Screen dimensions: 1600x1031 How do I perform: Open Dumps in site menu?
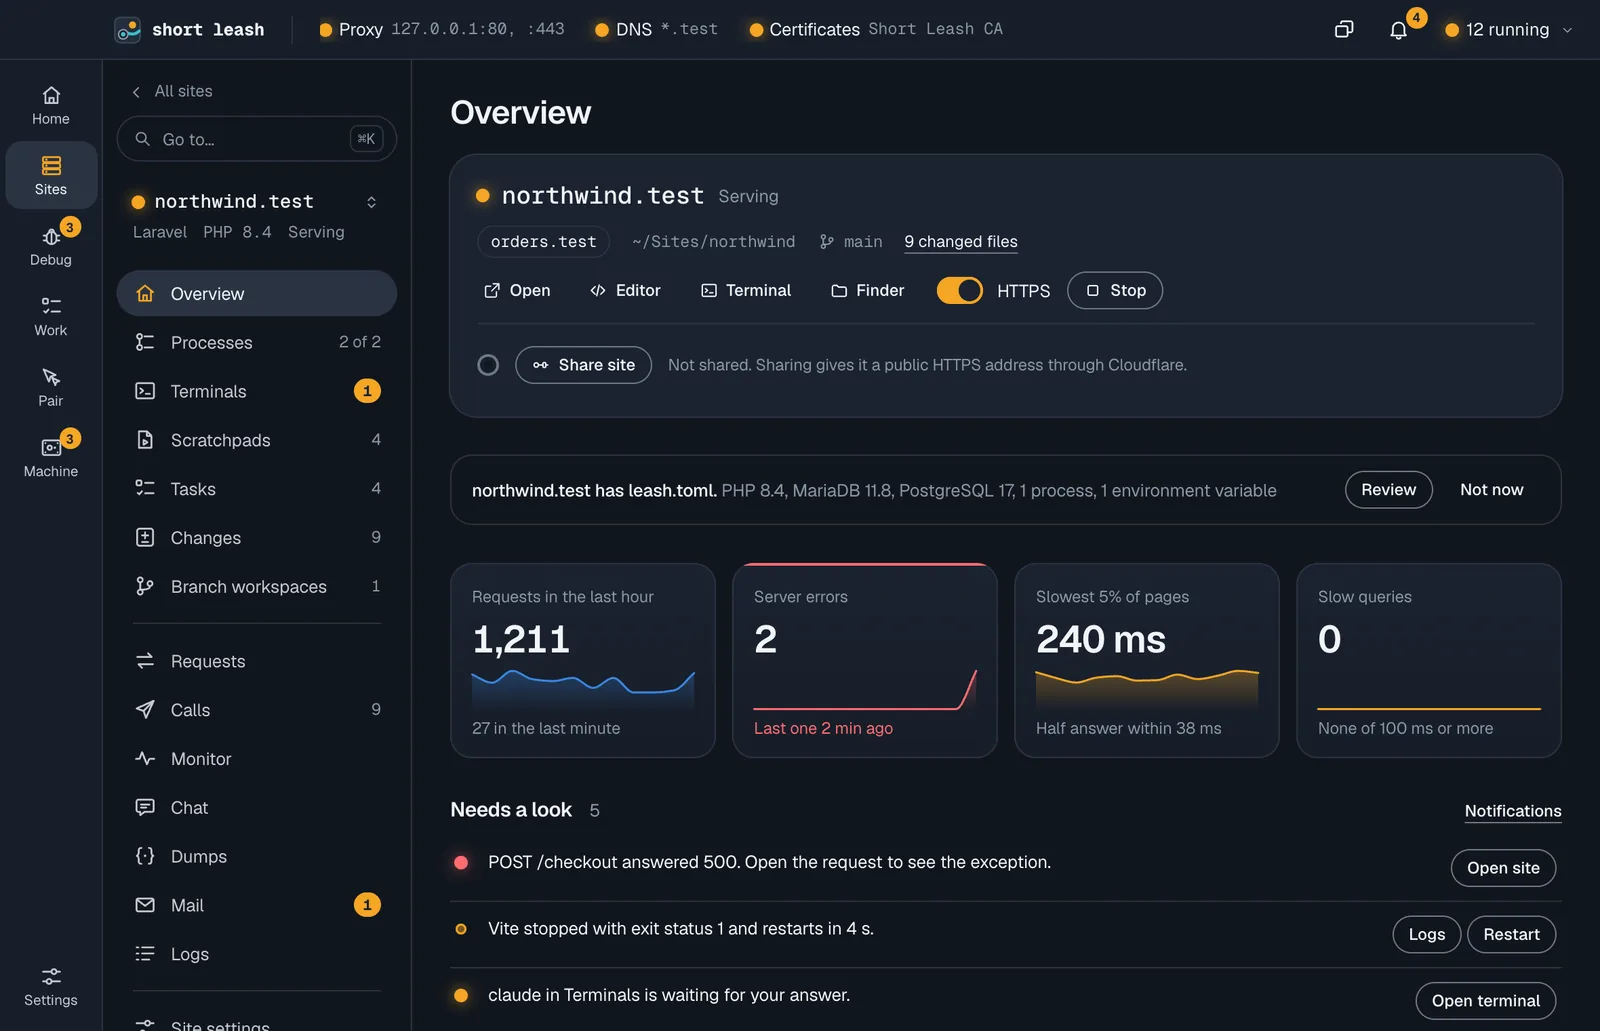point(257,856)
